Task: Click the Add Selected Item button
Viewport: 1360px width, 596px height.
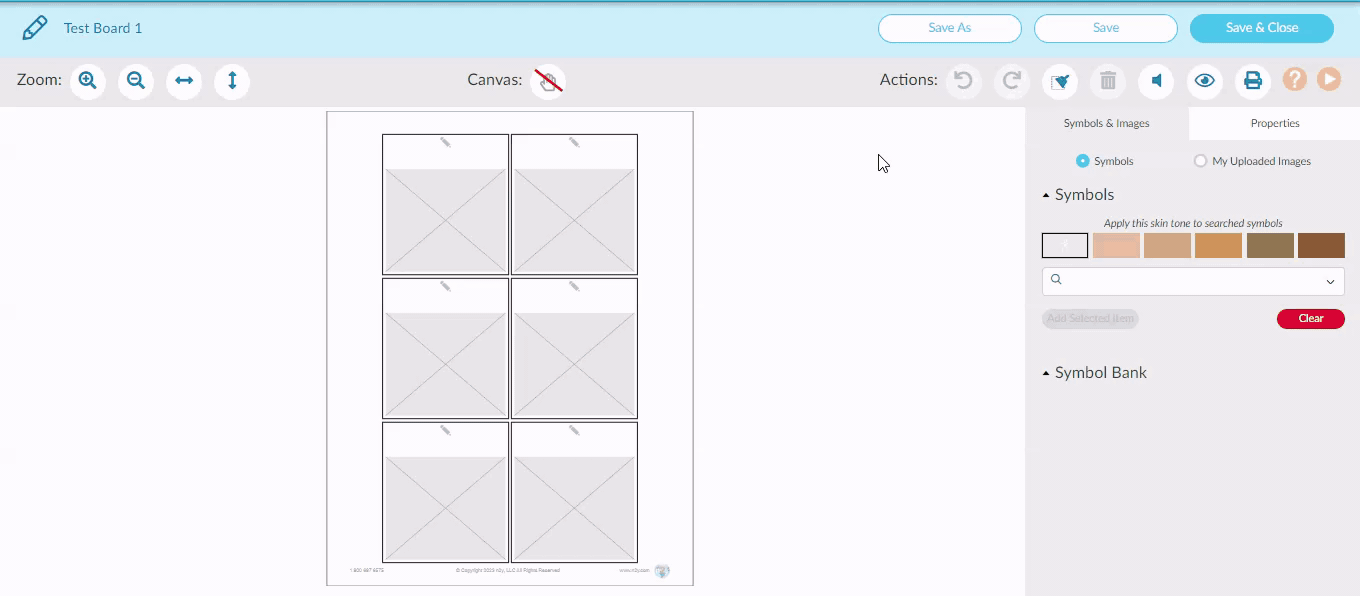Action: tap(1090, 319)
